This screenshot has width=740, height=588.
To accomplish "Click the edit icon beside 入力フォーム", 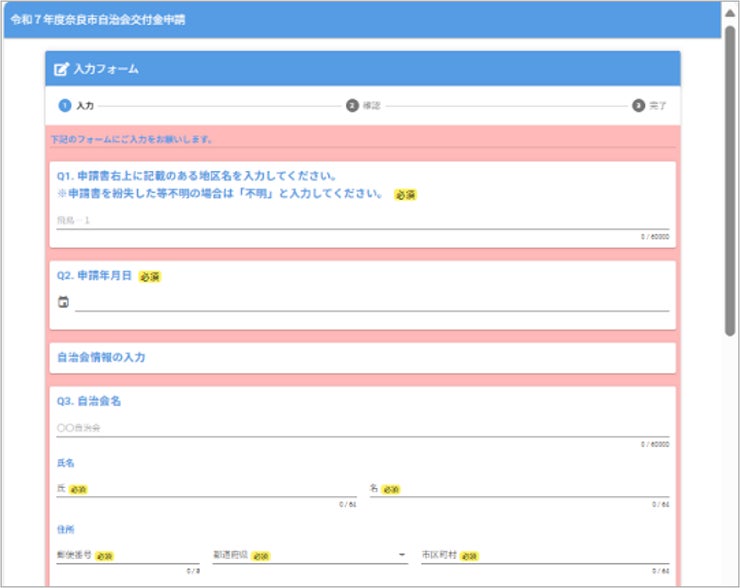I will pos(61,69).
